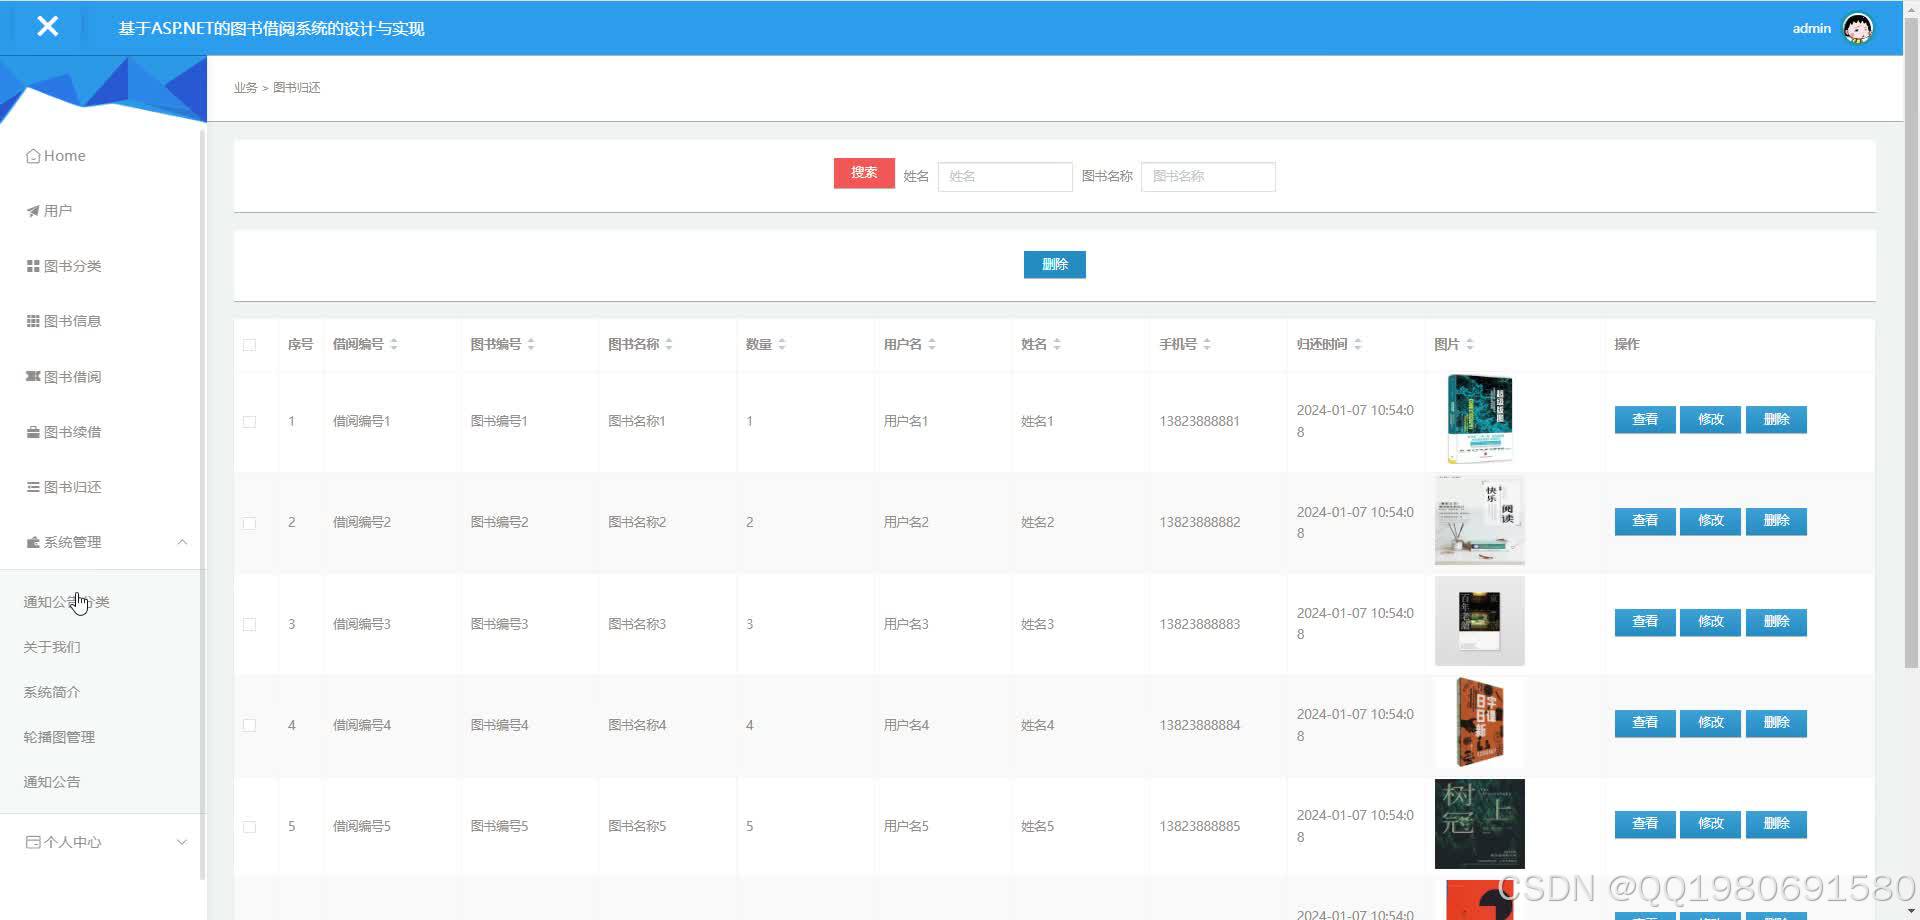This screenshot has width=1920, height=920.
Task: Open the book cover image in row 1
Action: 1480,419
